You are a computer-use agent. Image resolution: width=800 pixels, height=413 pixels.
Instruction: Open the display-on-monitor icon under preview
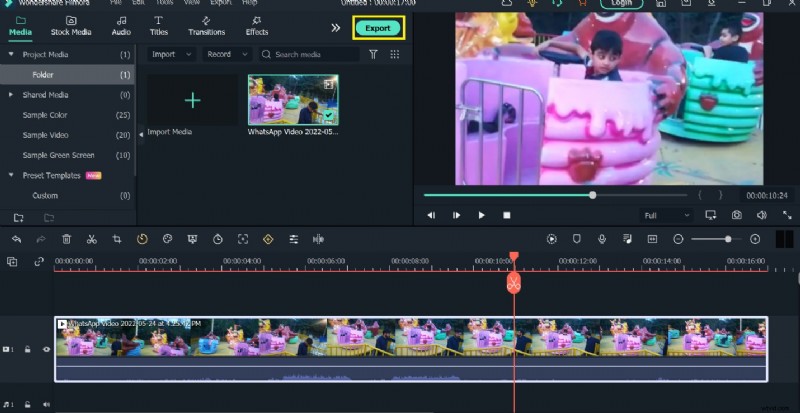711,215
